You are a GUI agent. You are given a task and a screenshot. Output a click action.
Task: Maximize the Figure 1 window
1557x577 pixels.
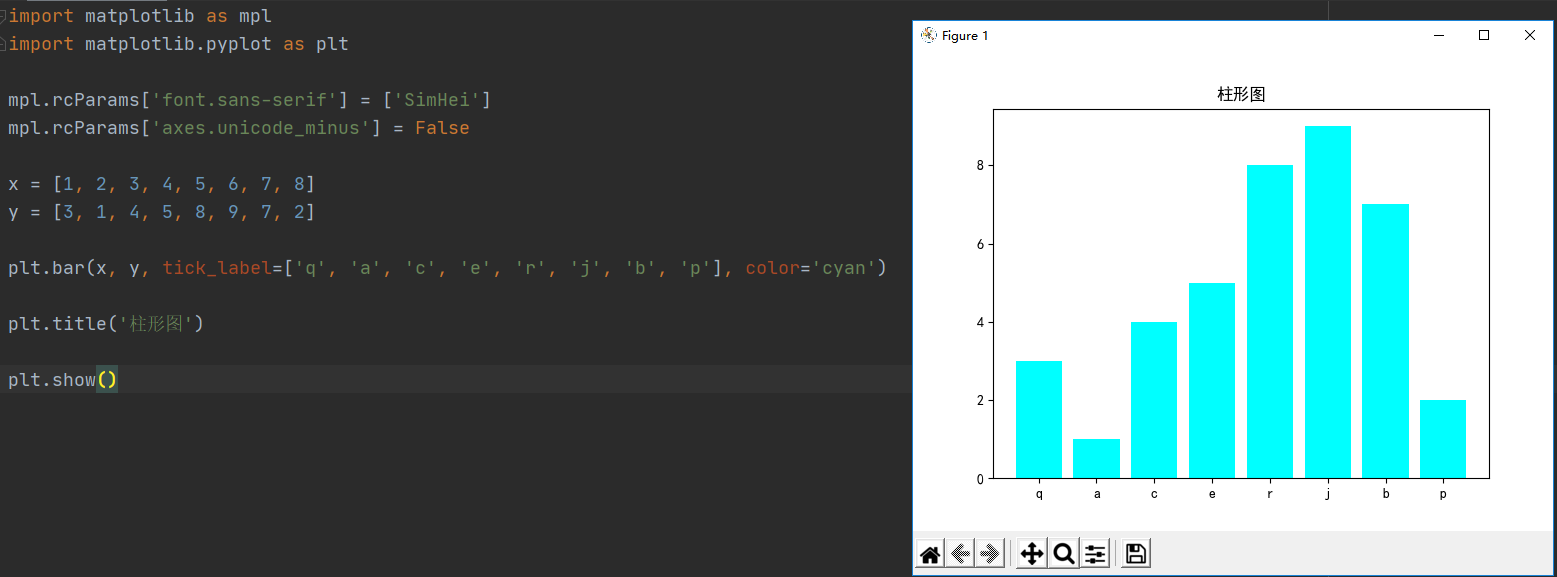coord(1484,35)
